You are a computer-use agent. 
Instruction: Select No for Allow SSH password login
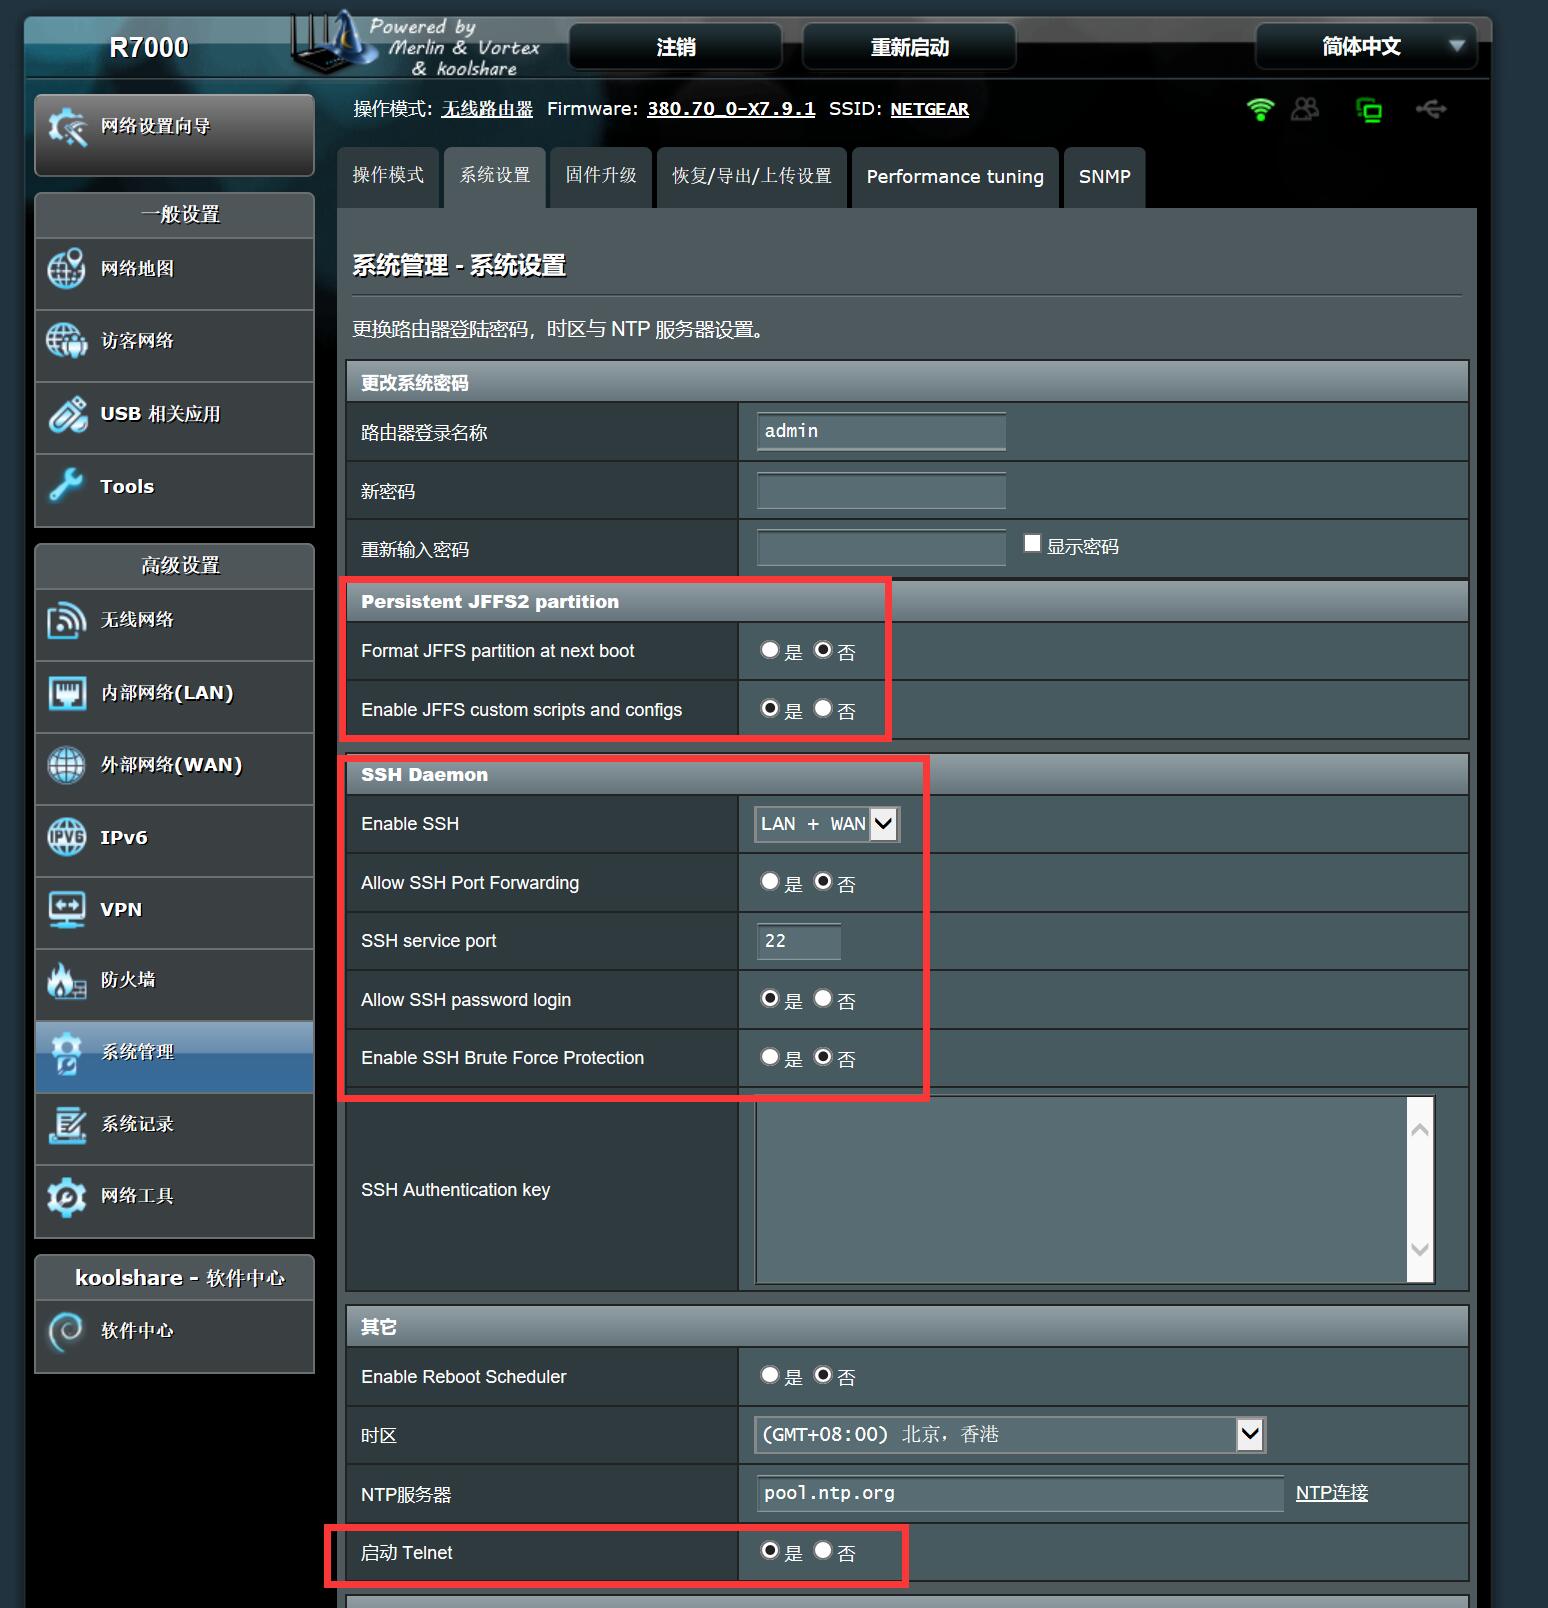(823, 998)
